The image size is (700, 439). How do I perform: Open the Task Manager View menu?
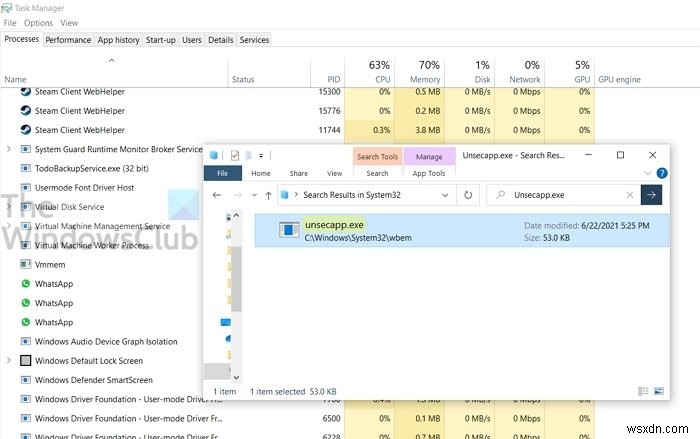[69, 23]
